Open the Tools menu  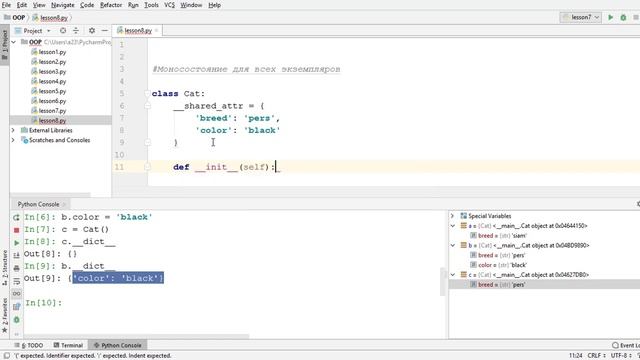[x=151, y=5]
